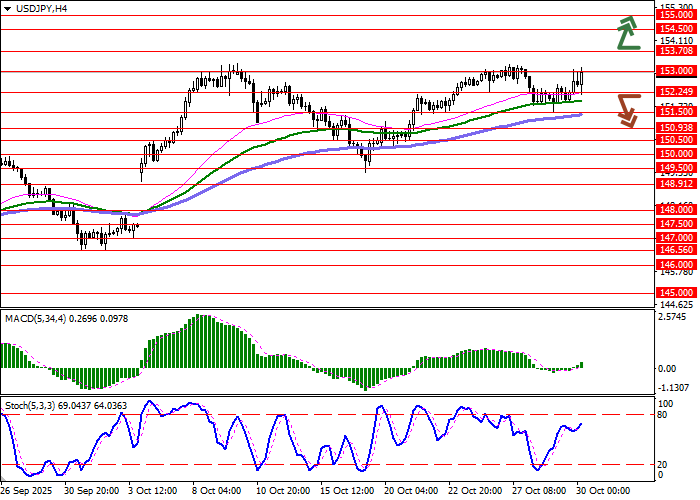Select the 152.249 price level tag

point(677,92)
